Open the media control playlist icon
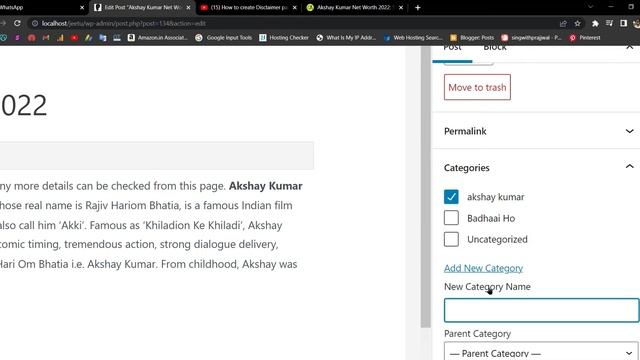Viewport: 640px width, 360px height. point(609,23)
